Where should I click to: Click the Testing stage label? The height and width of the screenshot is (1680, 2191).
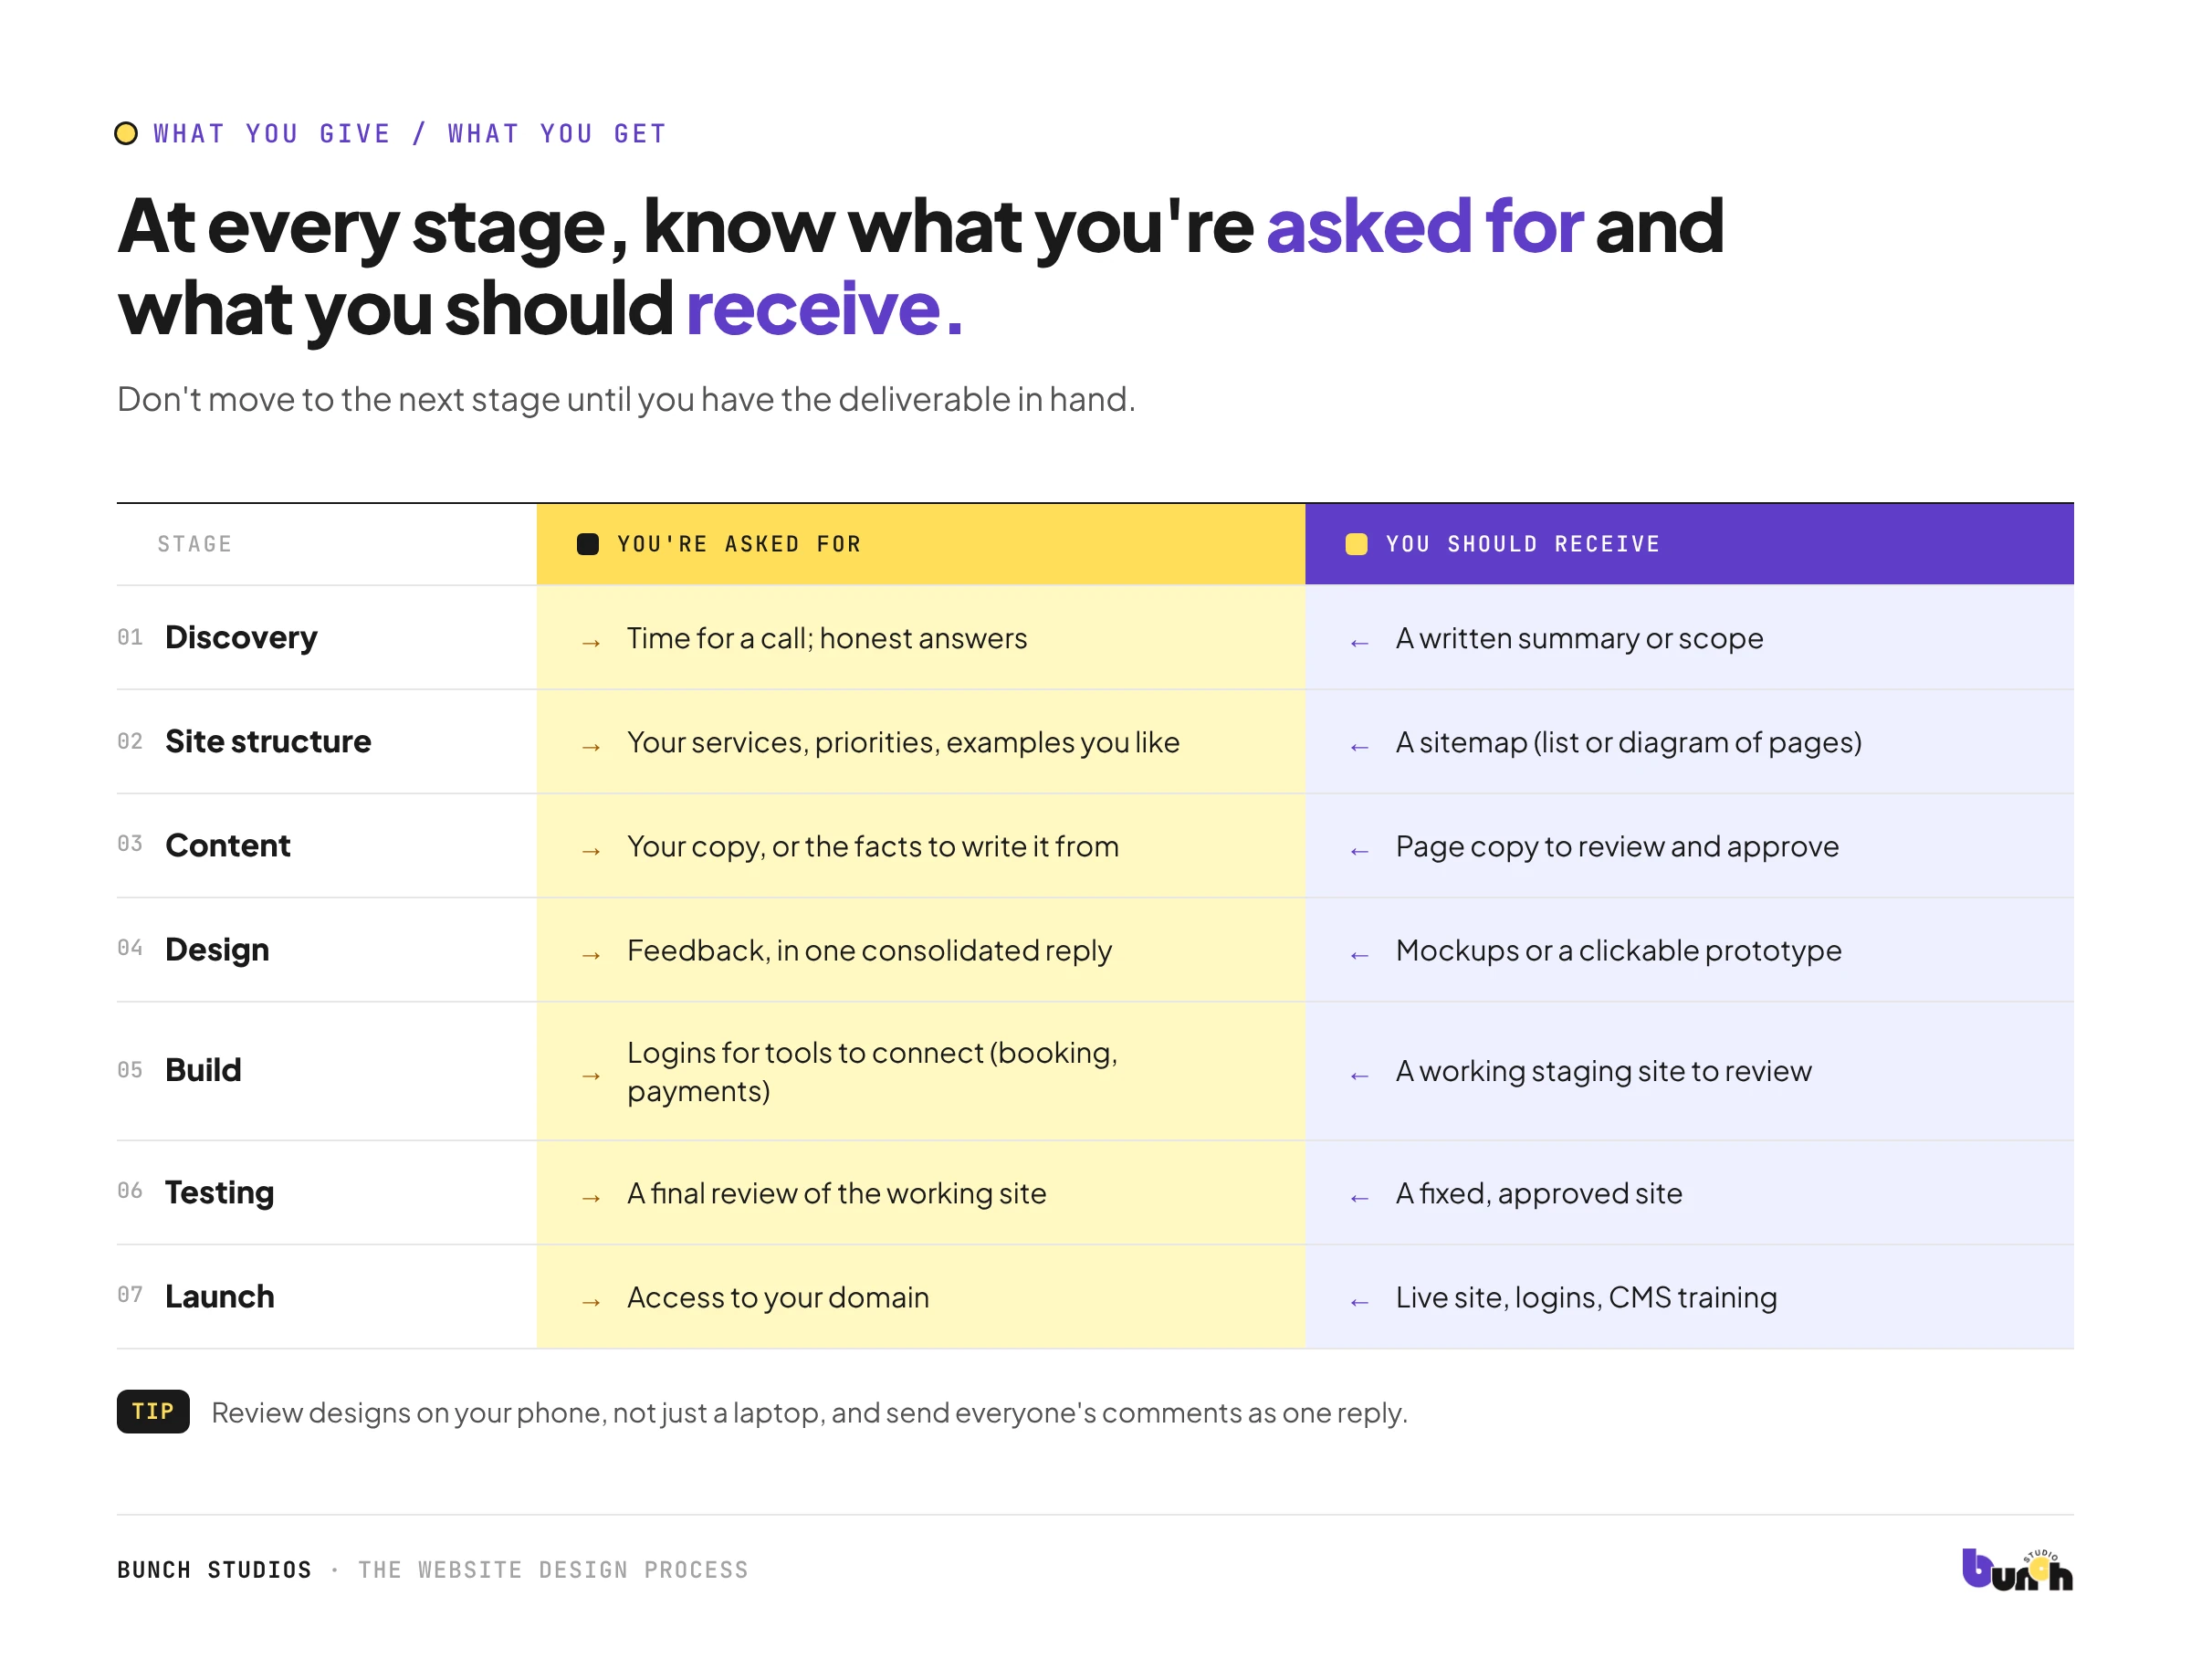coord(219,1192)
